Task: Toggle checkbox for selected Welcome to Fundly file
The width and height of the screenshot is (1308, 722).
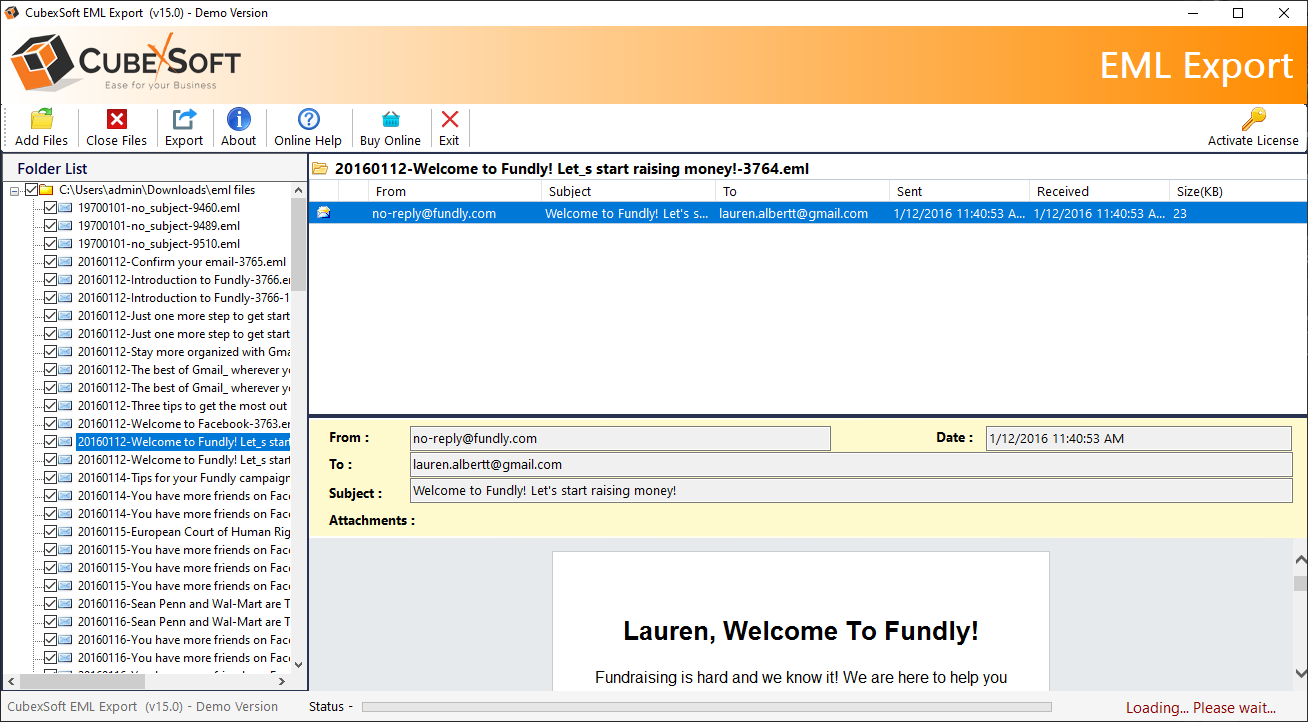Action: pos(50,442)
